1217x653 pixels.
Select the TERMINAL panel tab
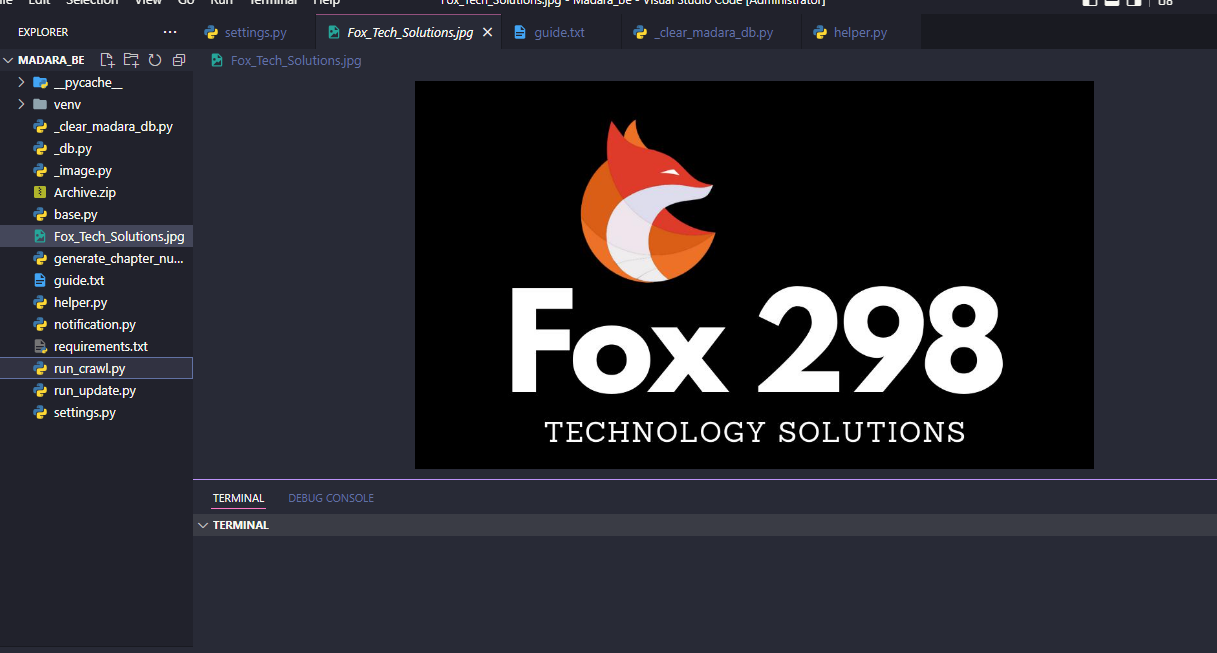pos(238,498)
